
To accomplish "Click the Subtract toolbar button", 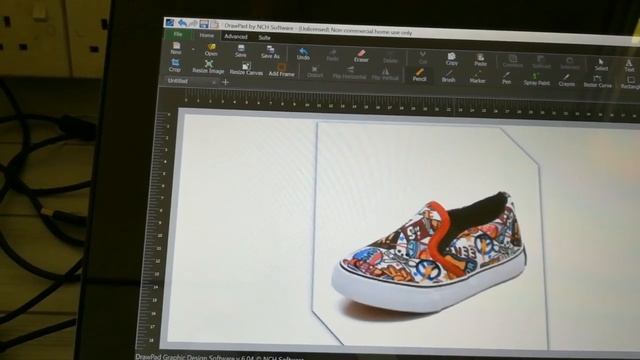I will pos(542,62).
